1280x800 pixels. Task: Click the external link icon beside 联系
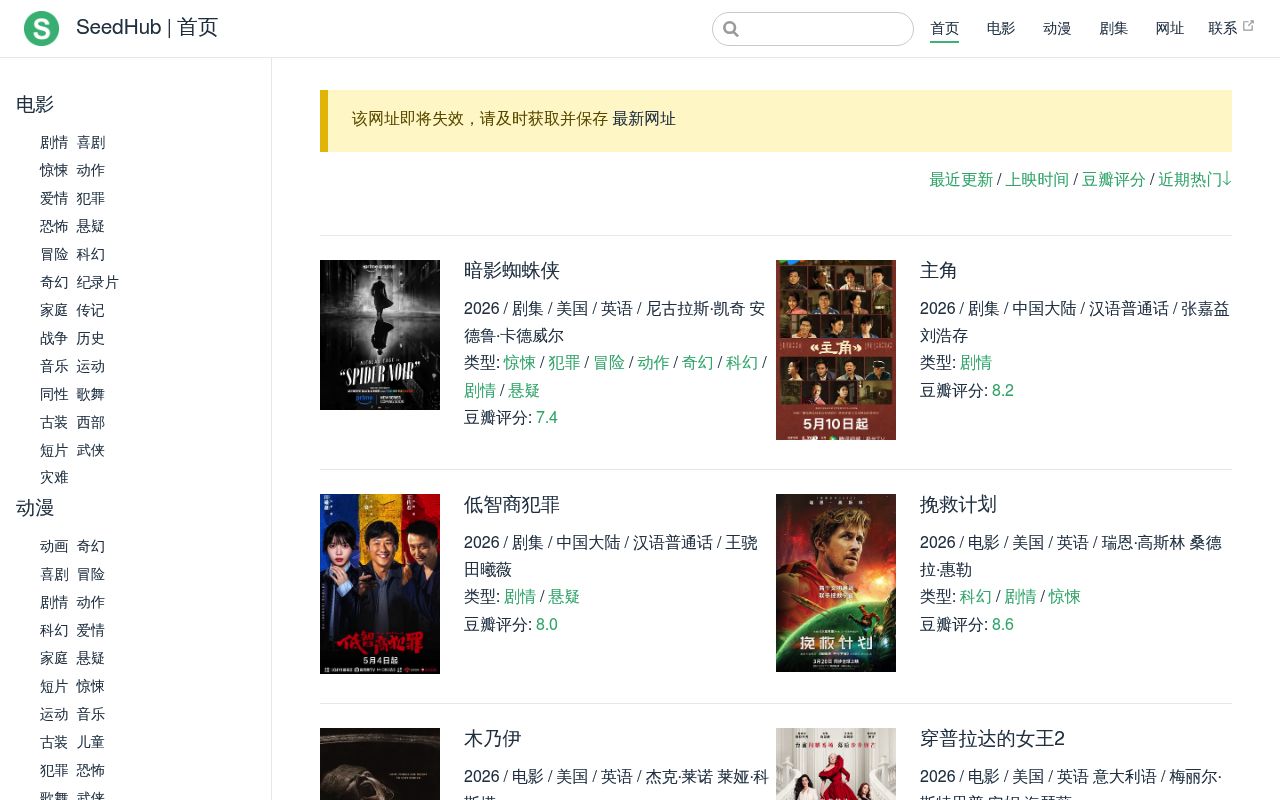1248,26
